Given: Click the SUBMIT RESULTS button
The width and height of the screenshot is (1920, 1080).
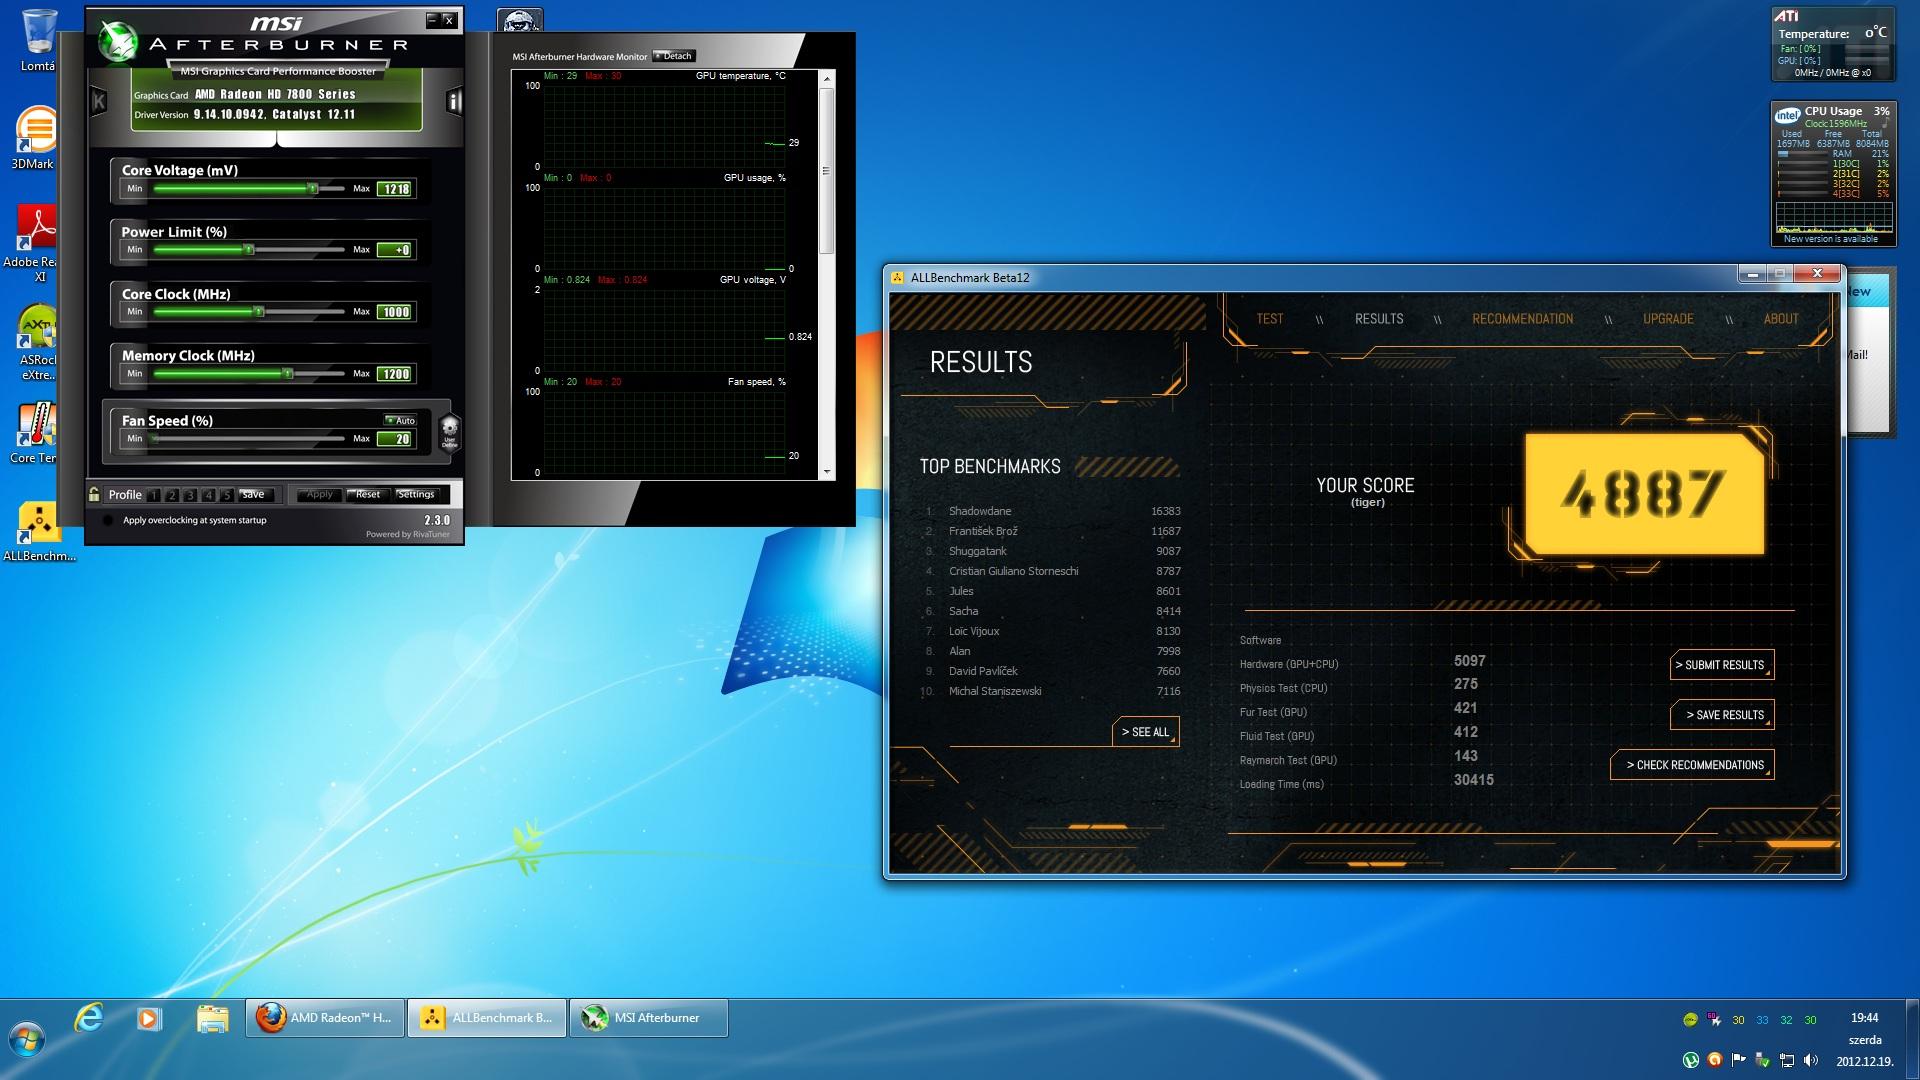Looking at the screenshot, I should pos(1722,665).
